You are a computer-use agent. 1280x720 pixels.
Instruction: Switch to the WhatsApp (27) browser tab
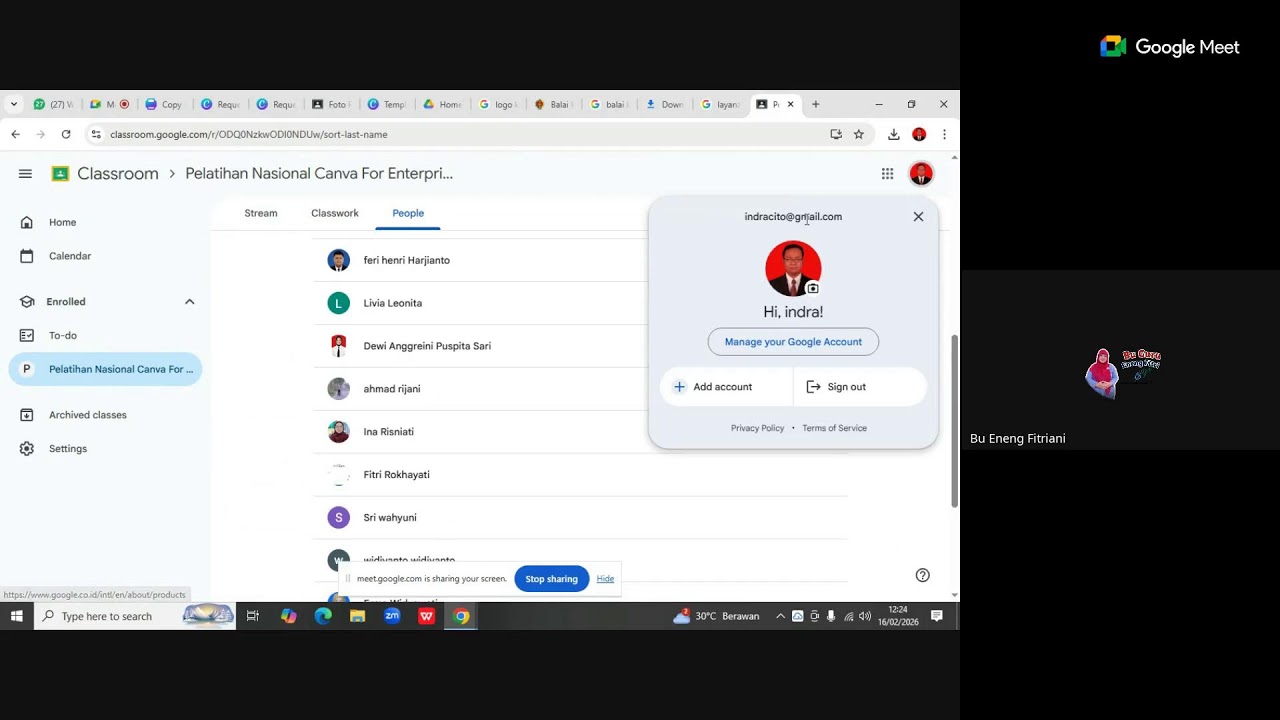55,104
